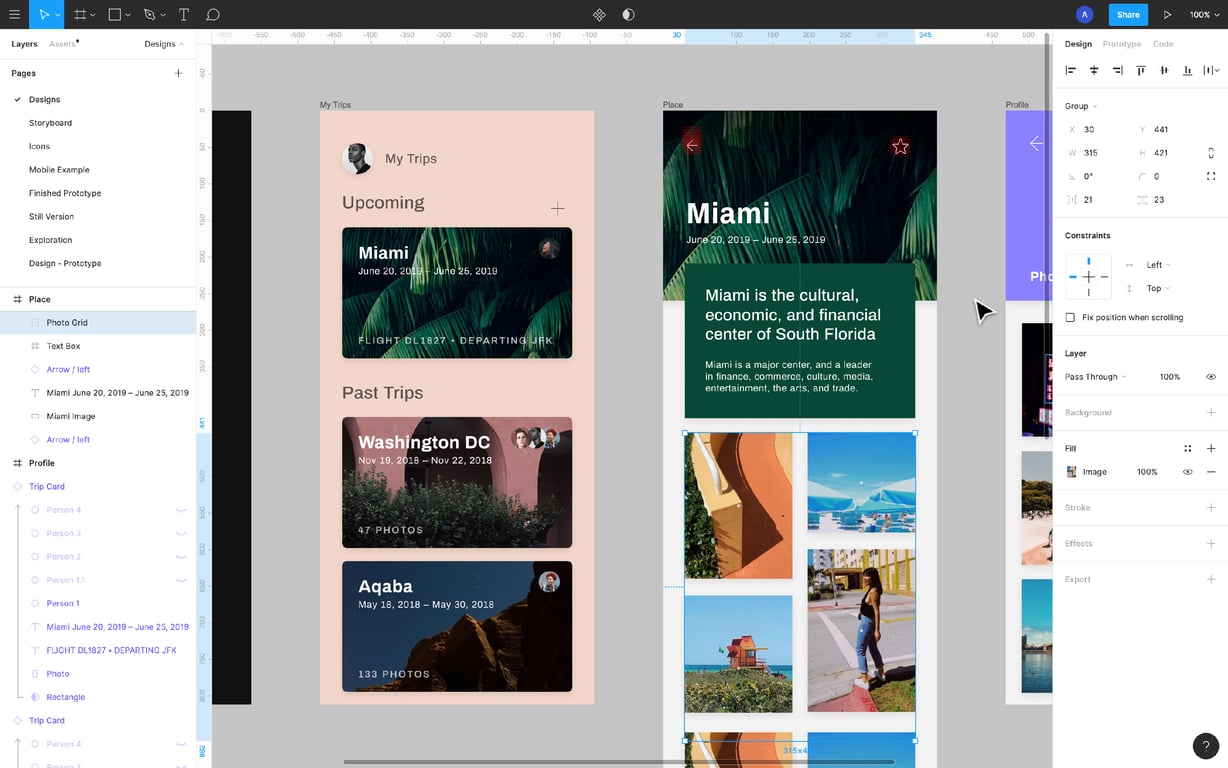Toggle layer visibility eye in Layer section

1210,377
